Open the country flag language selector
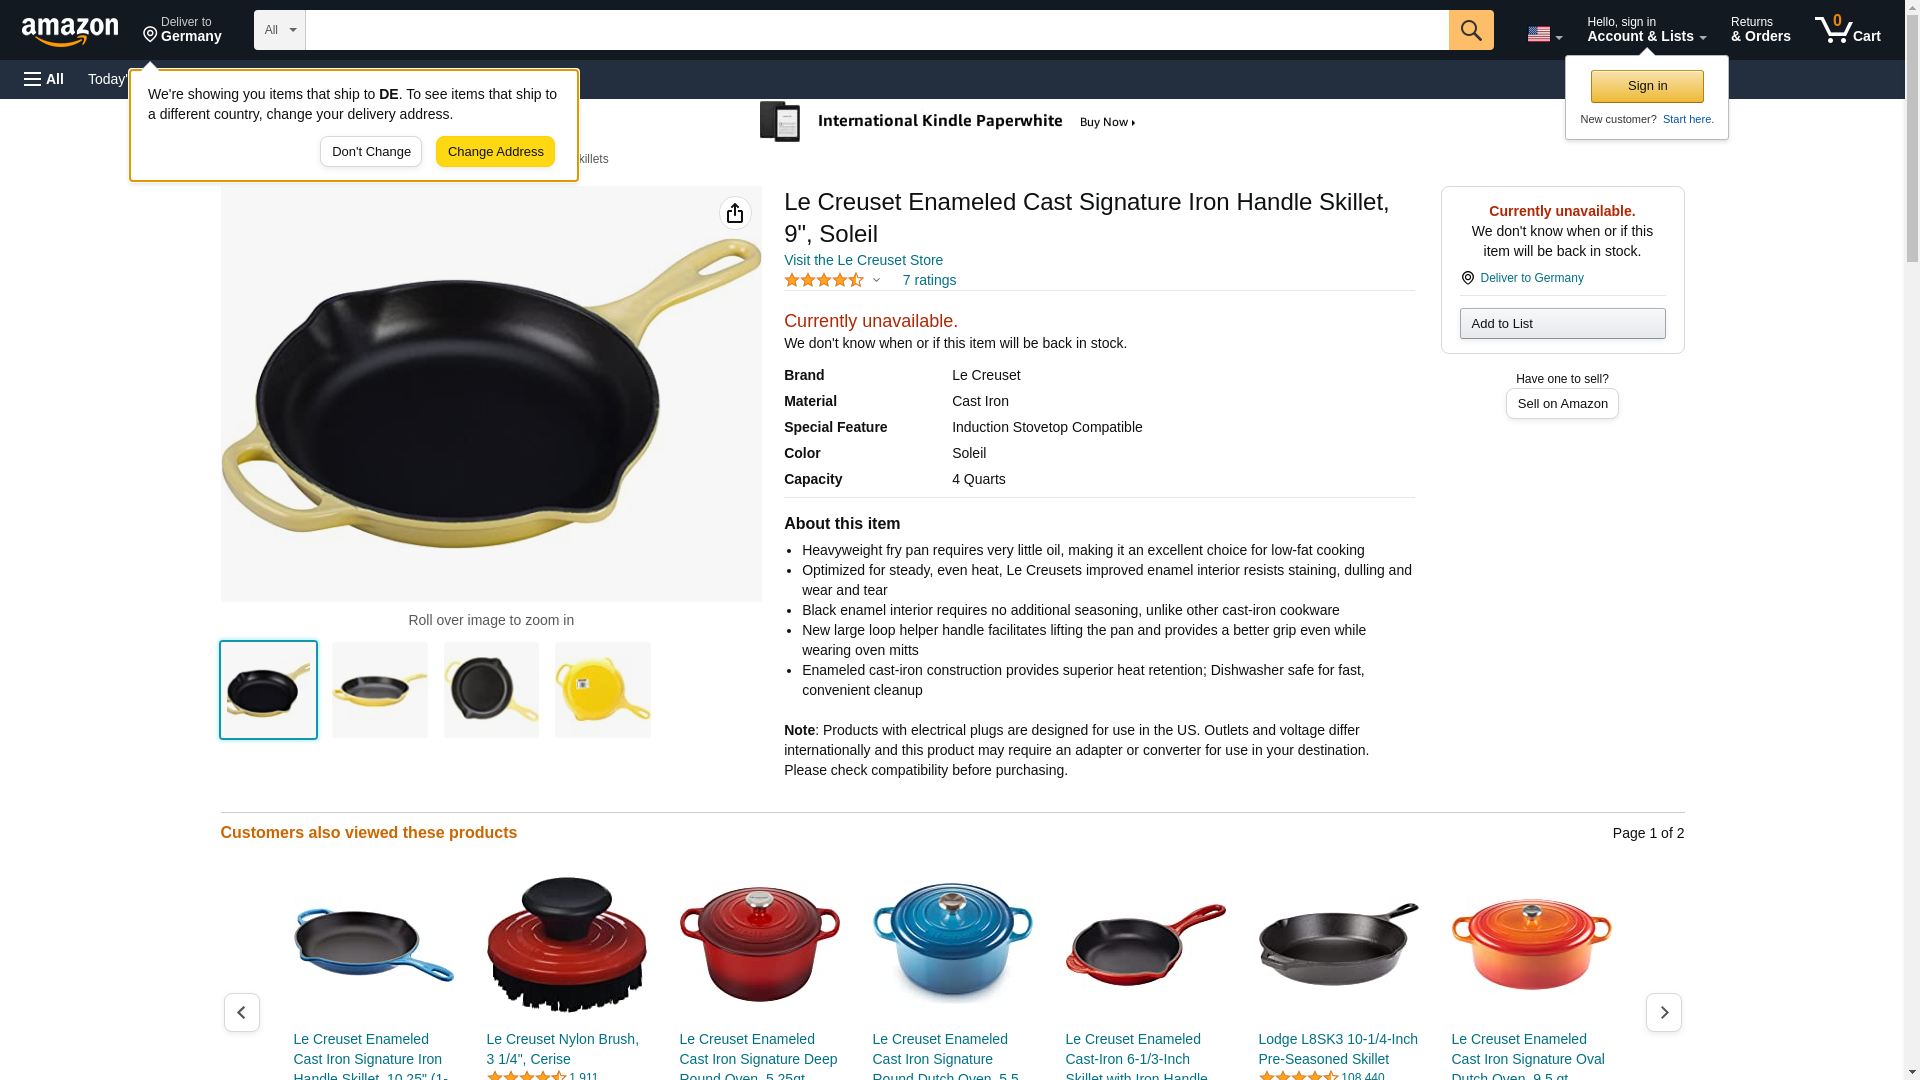This screenshot has height=1080, width=1920. pyautogui.click(x=1544, y=34)
